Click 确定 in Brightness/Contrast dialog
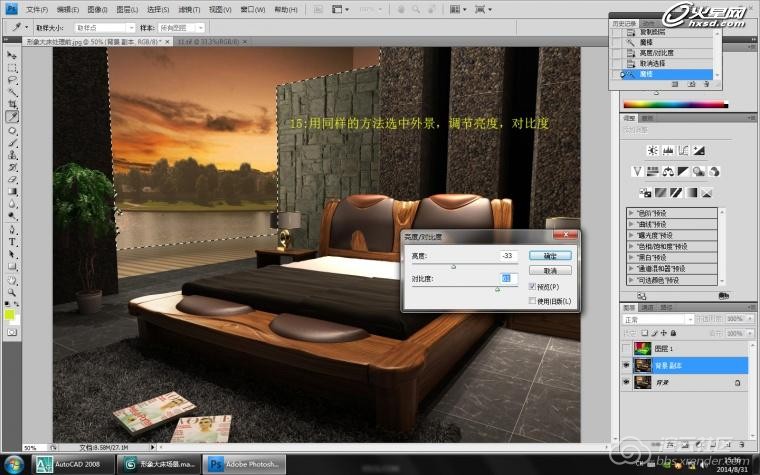 [550, 255]
